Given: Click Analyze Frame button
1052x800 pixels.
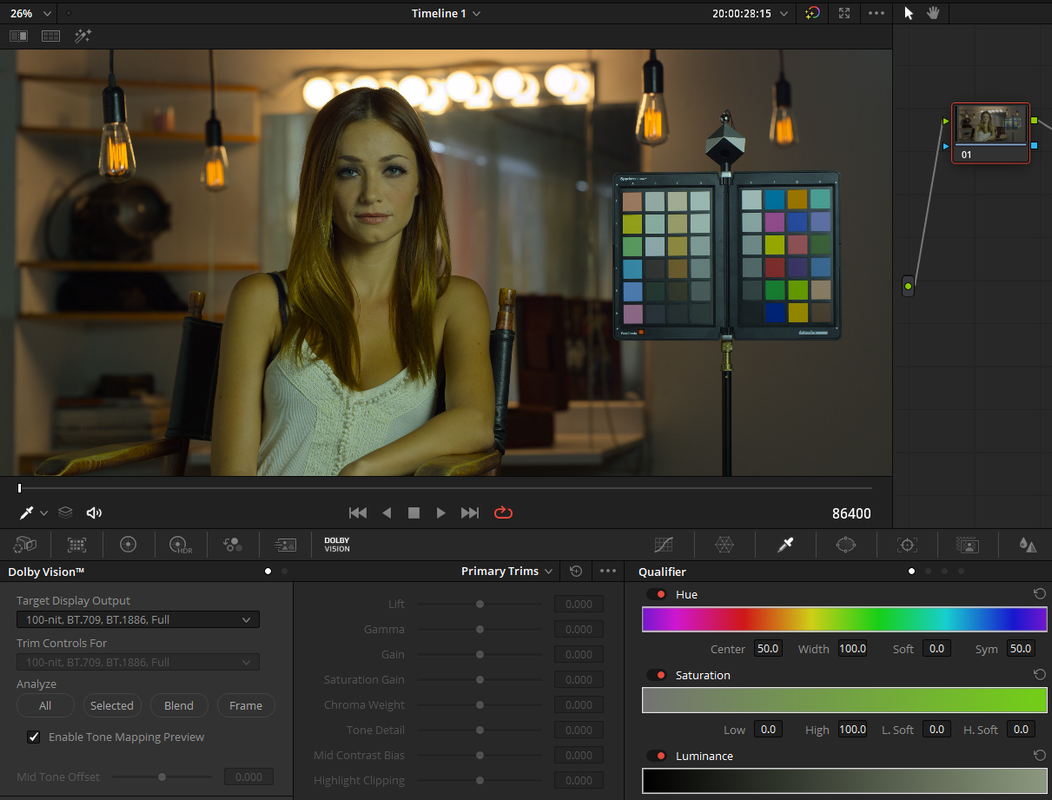Looking at the screenshot, I should [246, 705].
